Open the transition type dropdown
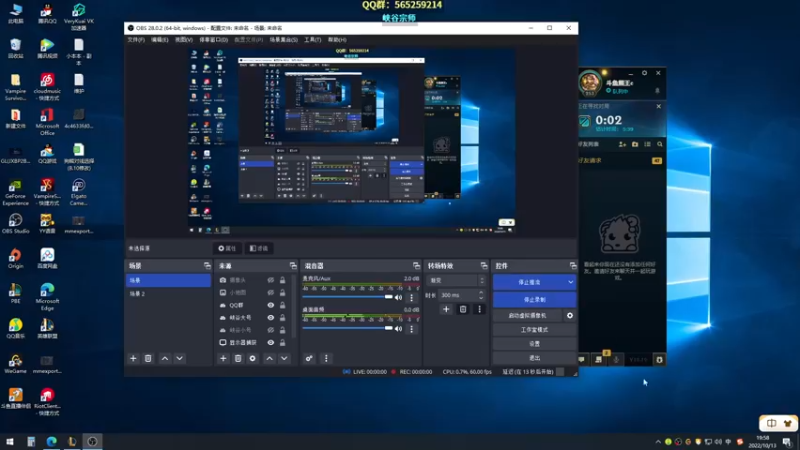 pos(456,280)
